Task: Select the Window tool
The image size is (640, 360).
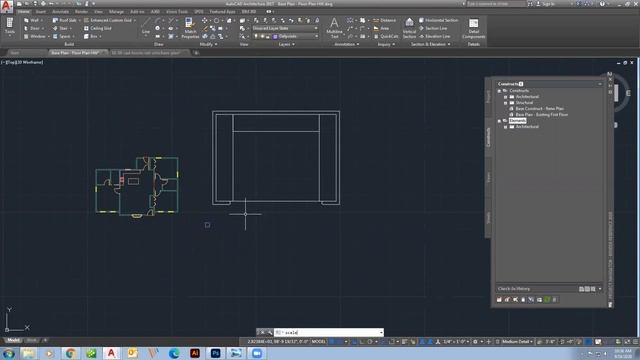Action: [36, 36]
